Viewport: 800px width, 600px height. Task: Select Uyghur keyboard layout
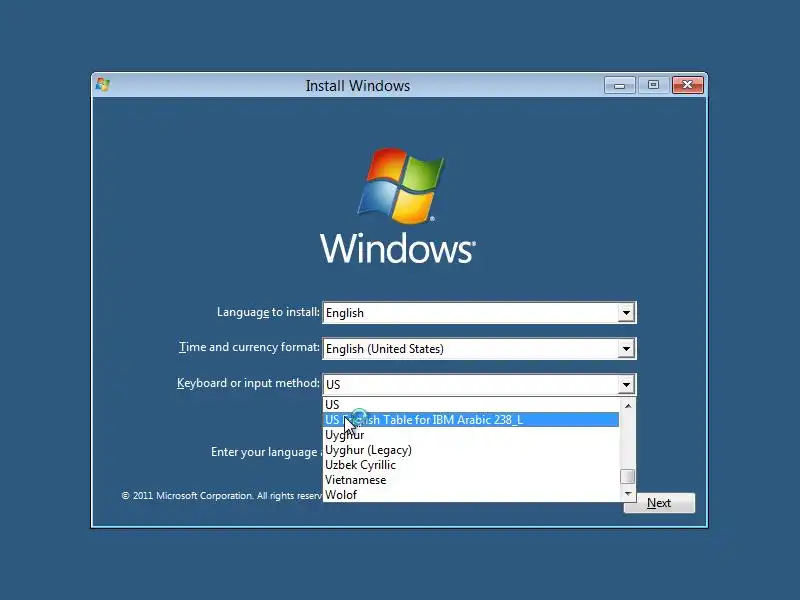(x=471, y=435)
